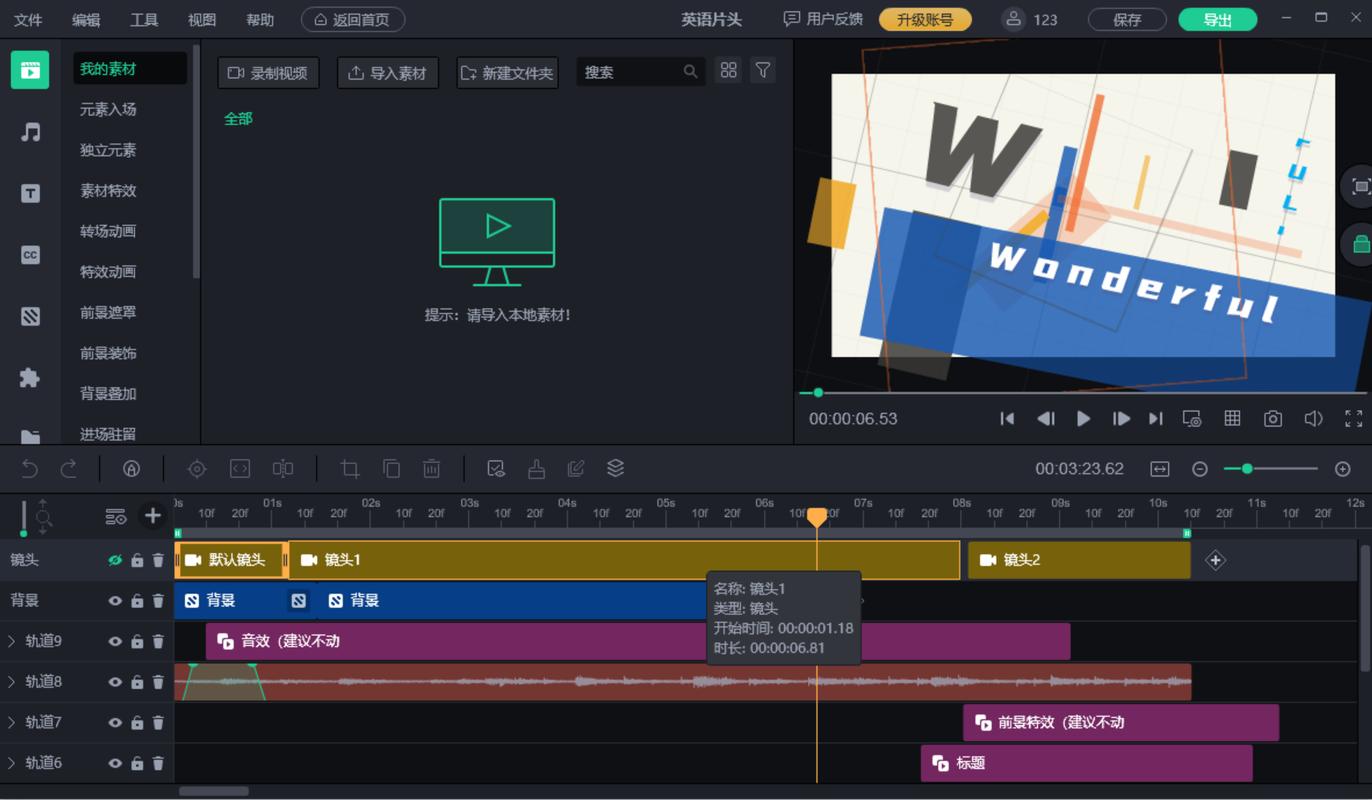The image size is (1372, 800).
Task: Click the Duplicate icon in the timeline toolbar
Action: 392,468
